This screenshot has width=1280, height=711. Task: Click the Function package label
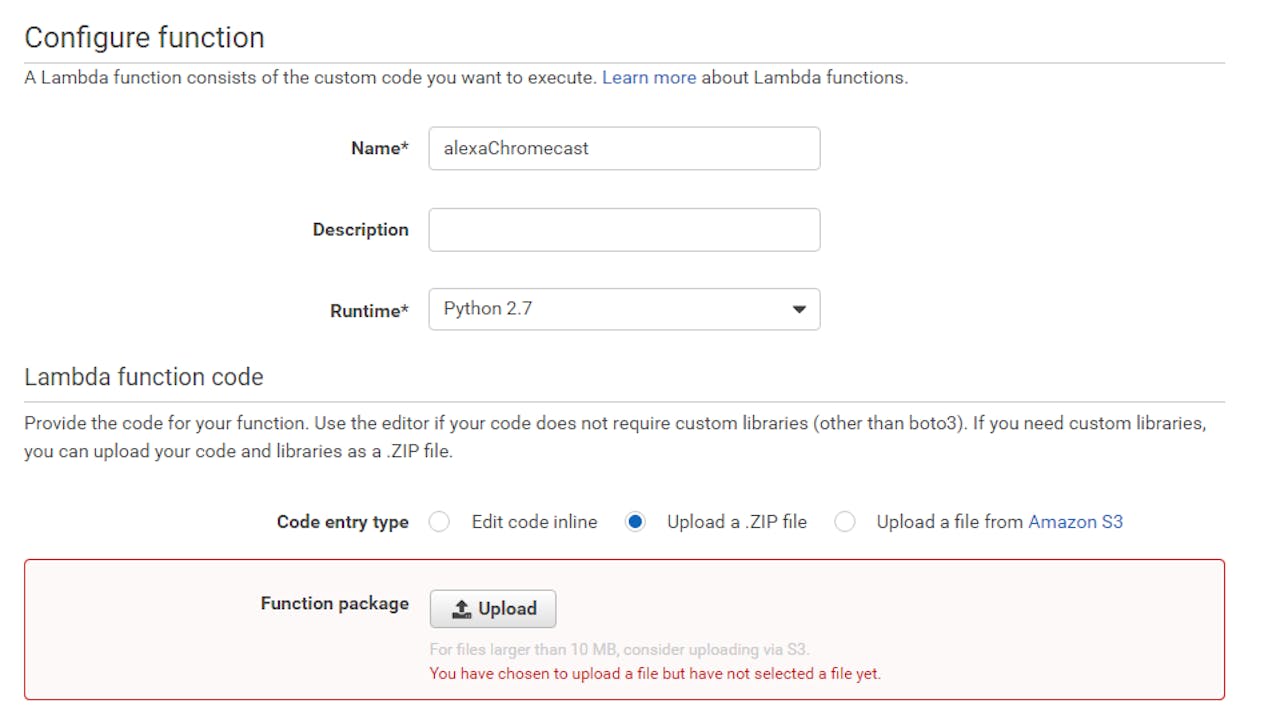click(334, 603)
